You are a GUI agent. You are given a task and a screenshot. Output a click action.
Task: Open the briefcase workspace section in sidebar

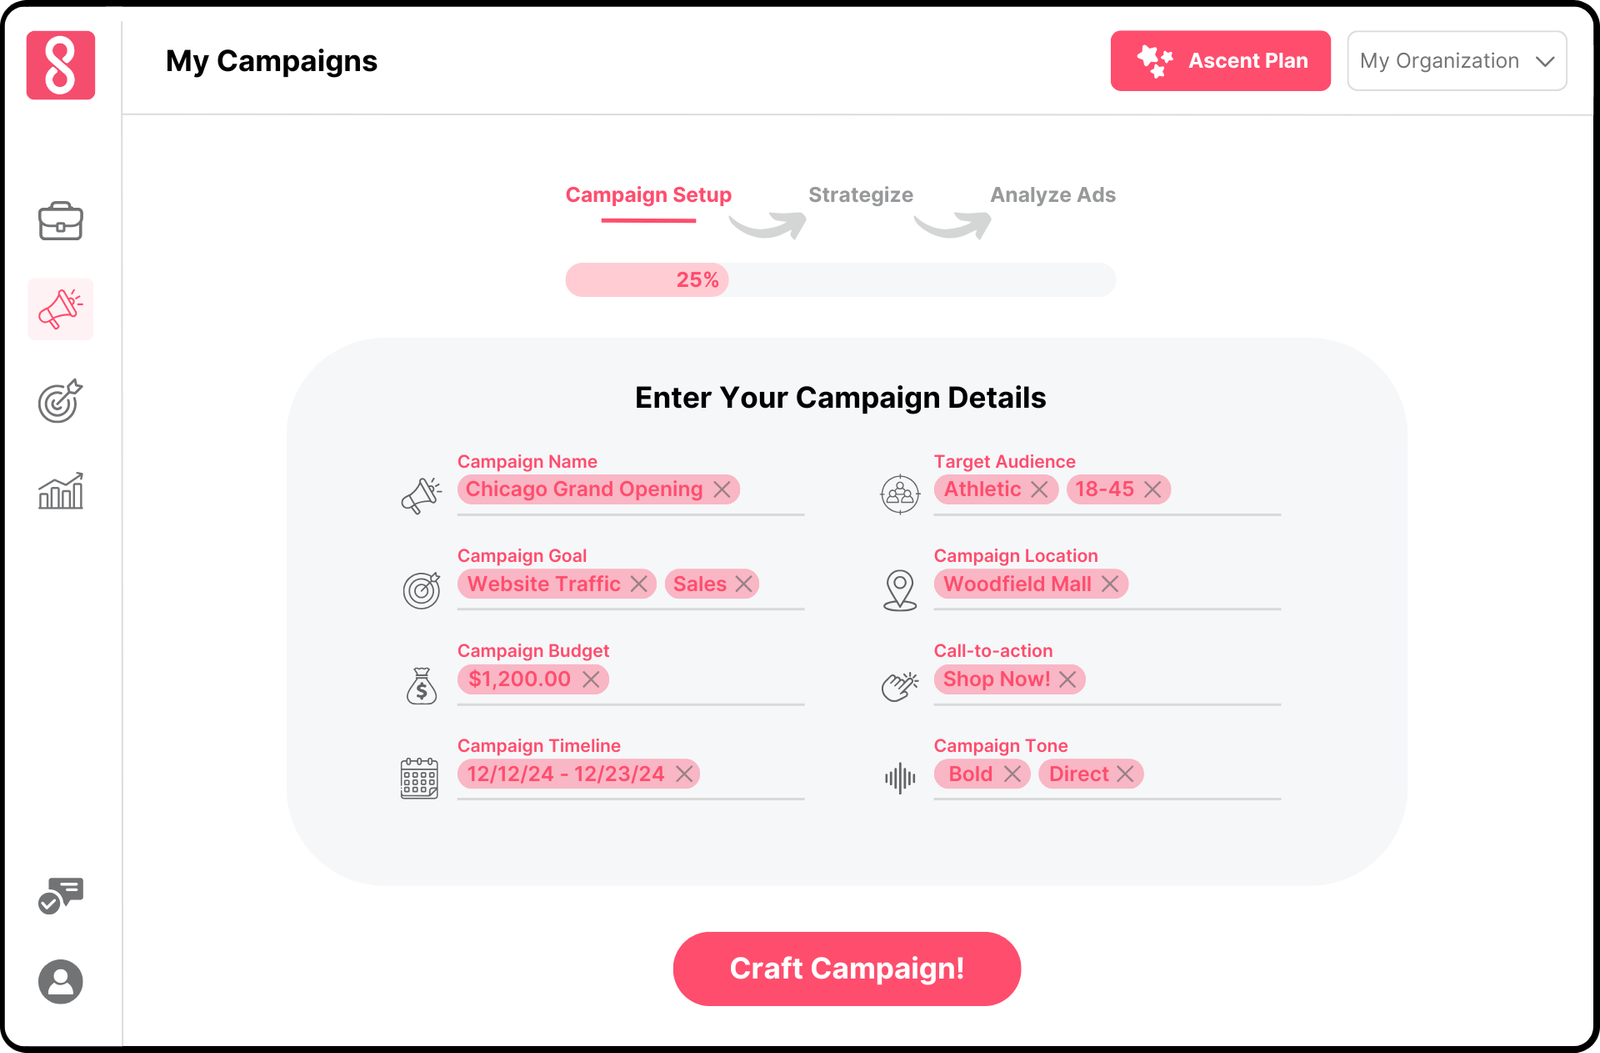click(60, 222)
